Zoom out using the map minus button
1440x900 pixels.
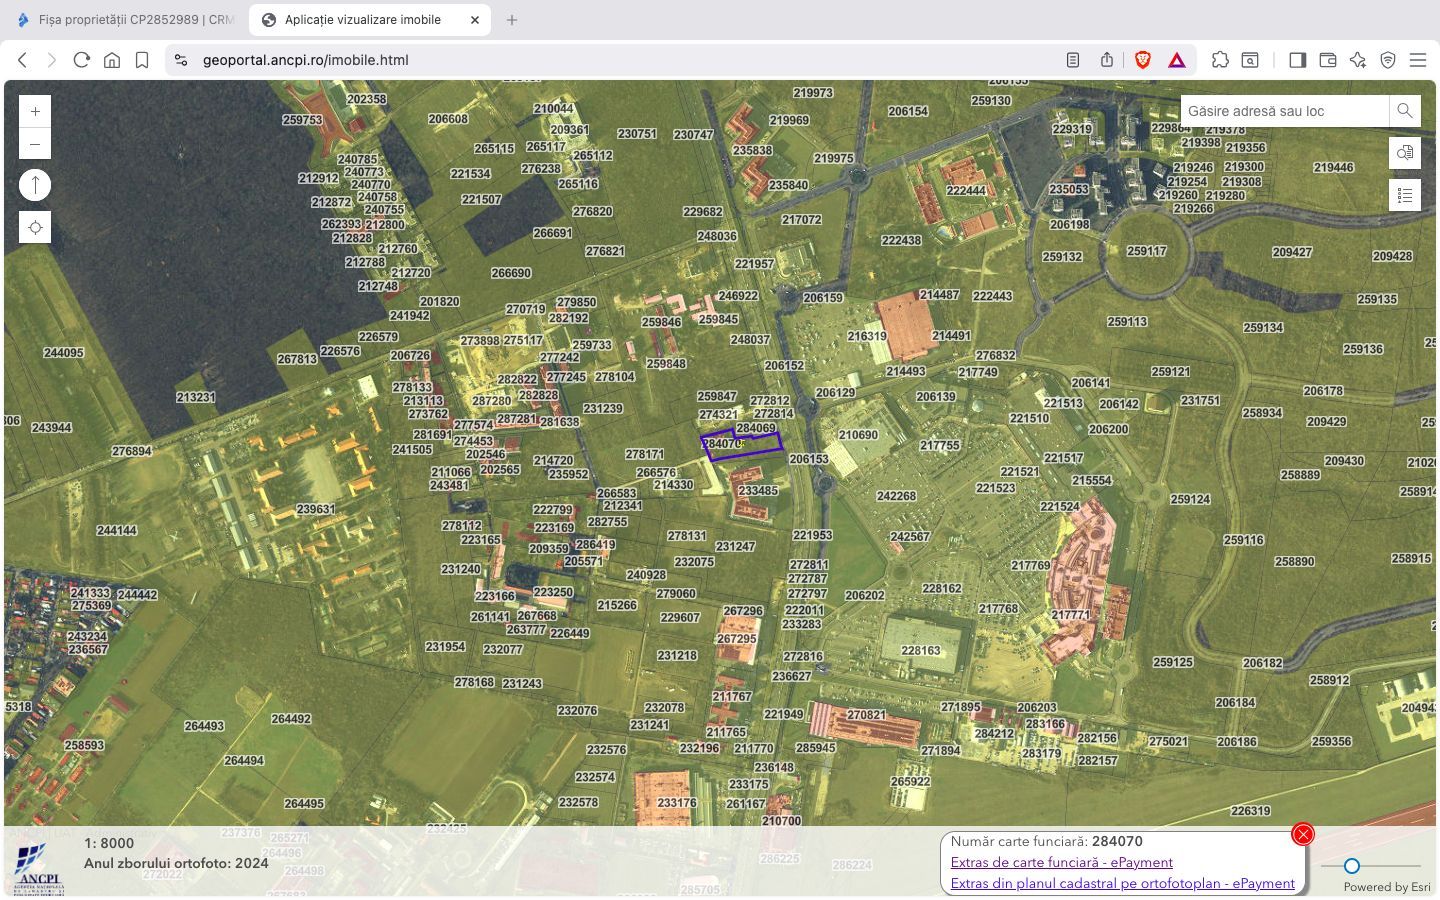click(35, 143)
